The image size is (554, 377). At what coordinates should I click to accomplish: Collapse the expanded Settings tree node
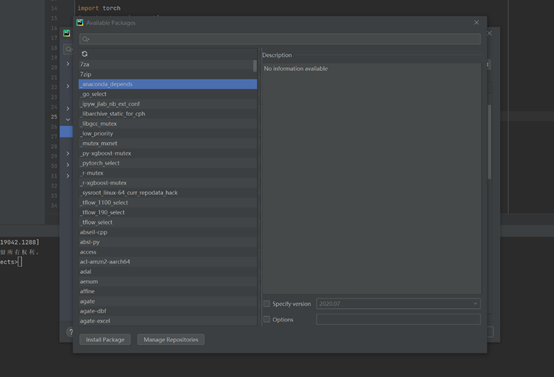[x=68, y=119]
